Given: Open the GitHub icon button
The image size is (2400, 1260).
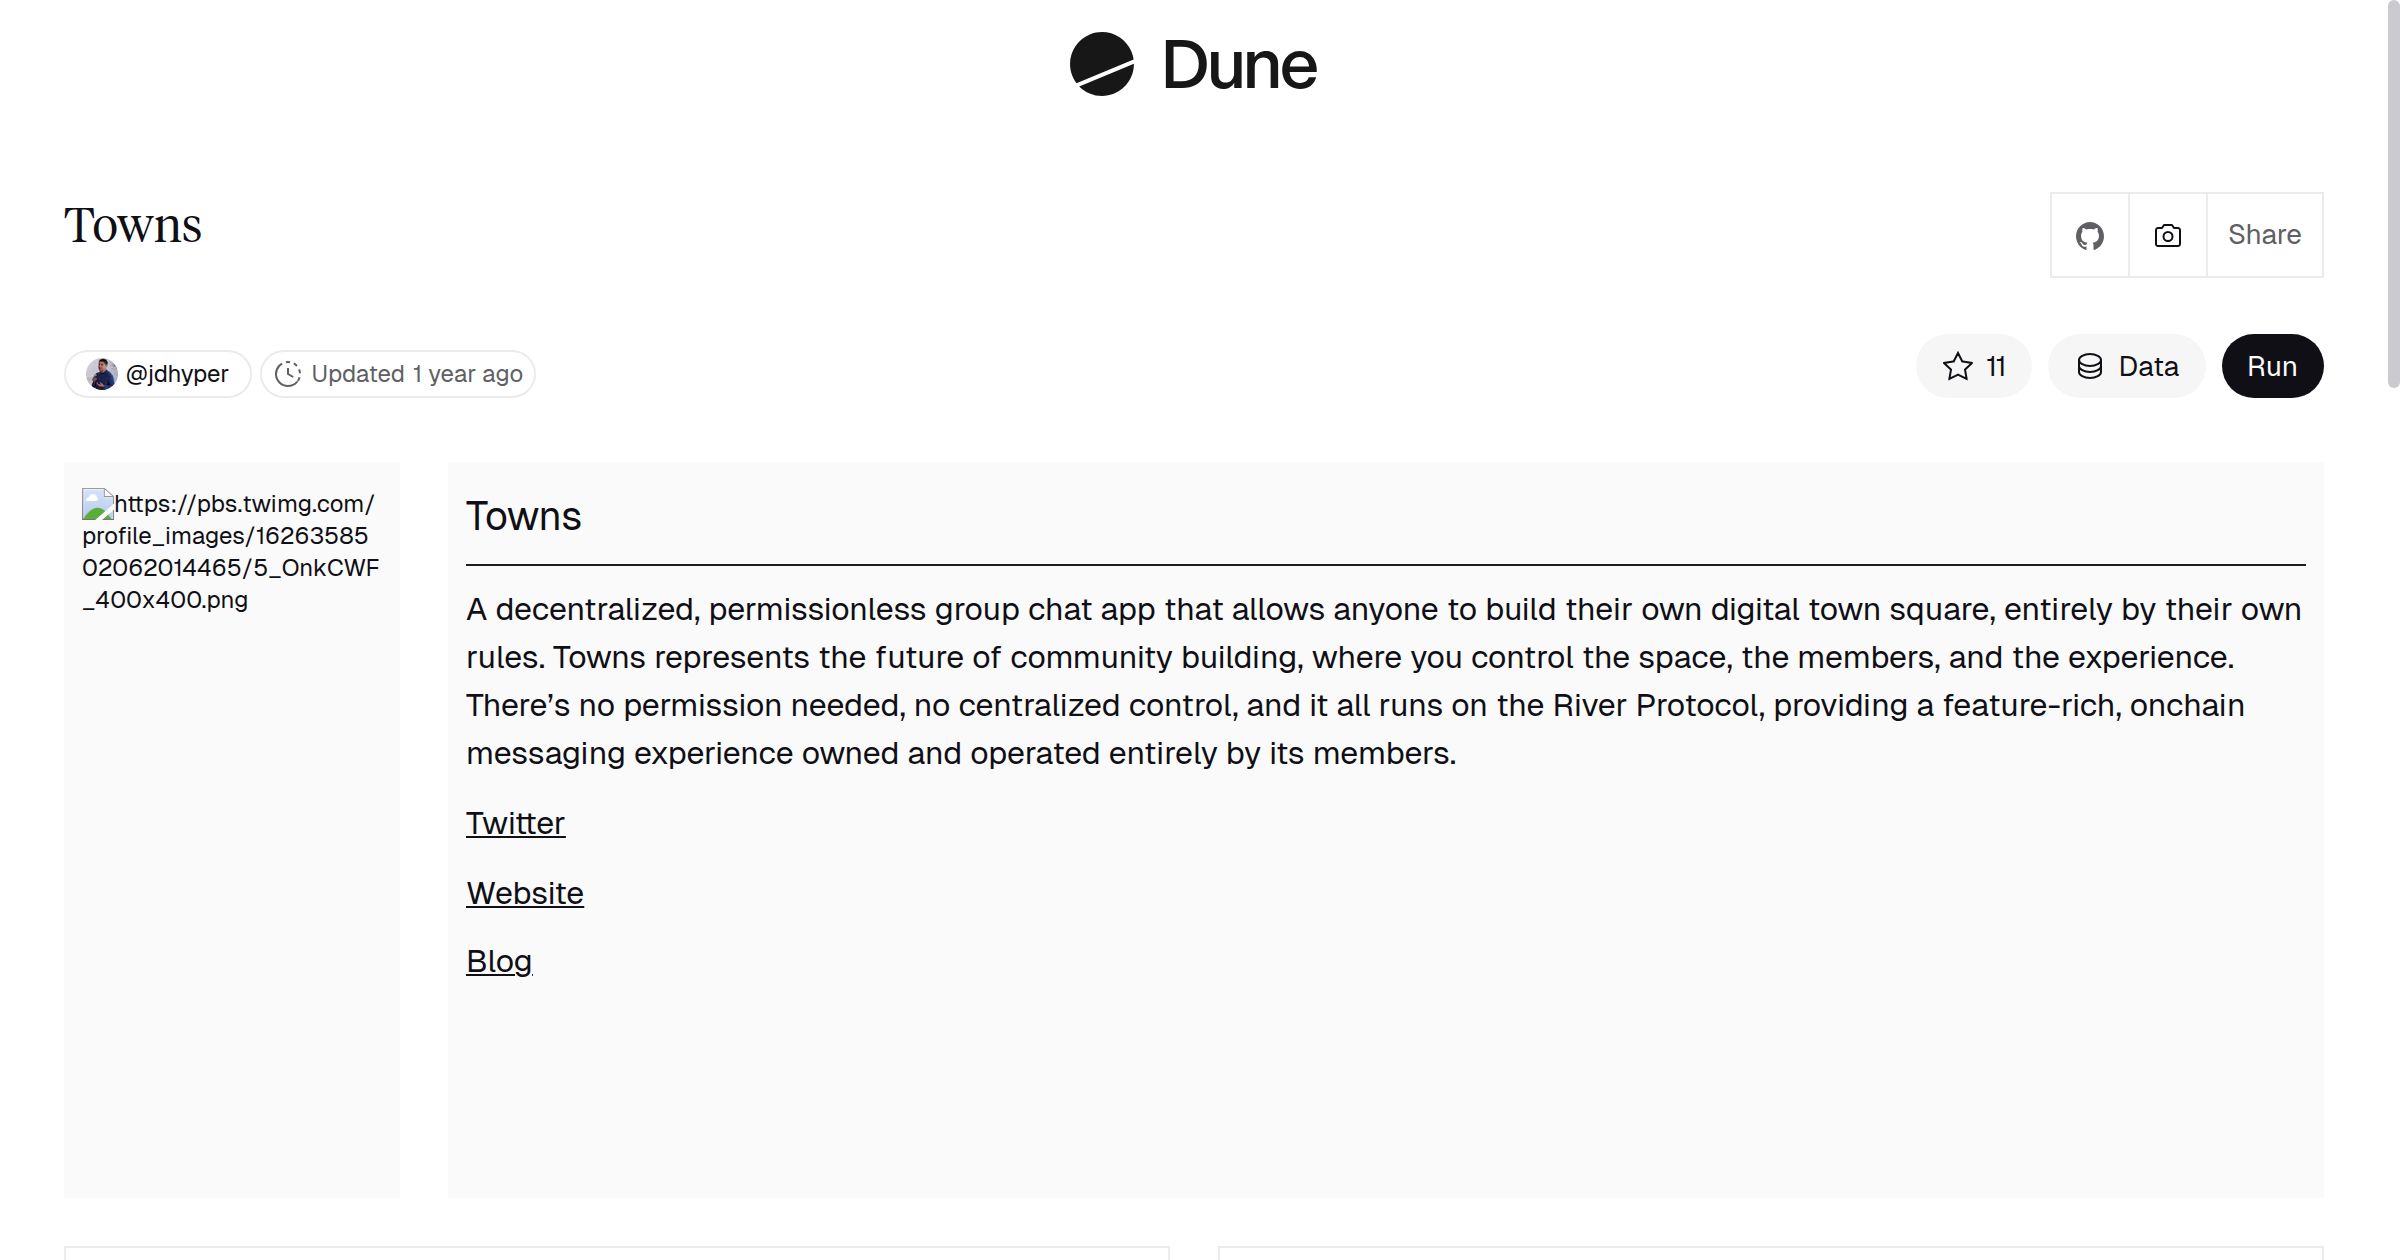Looking at the screenshot, I should tap(2089, 236).
